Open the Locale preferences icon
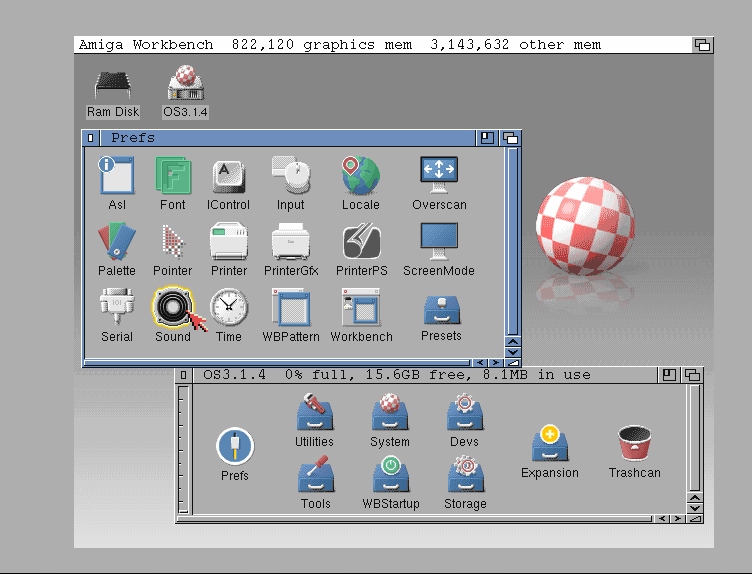752x574 pixels. [360, 177]
